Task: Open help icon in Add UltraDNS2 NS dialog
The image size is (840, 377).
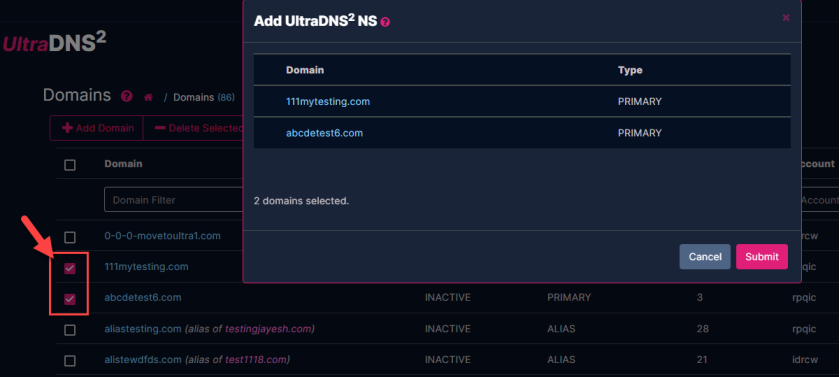Action: coord(385,22)
